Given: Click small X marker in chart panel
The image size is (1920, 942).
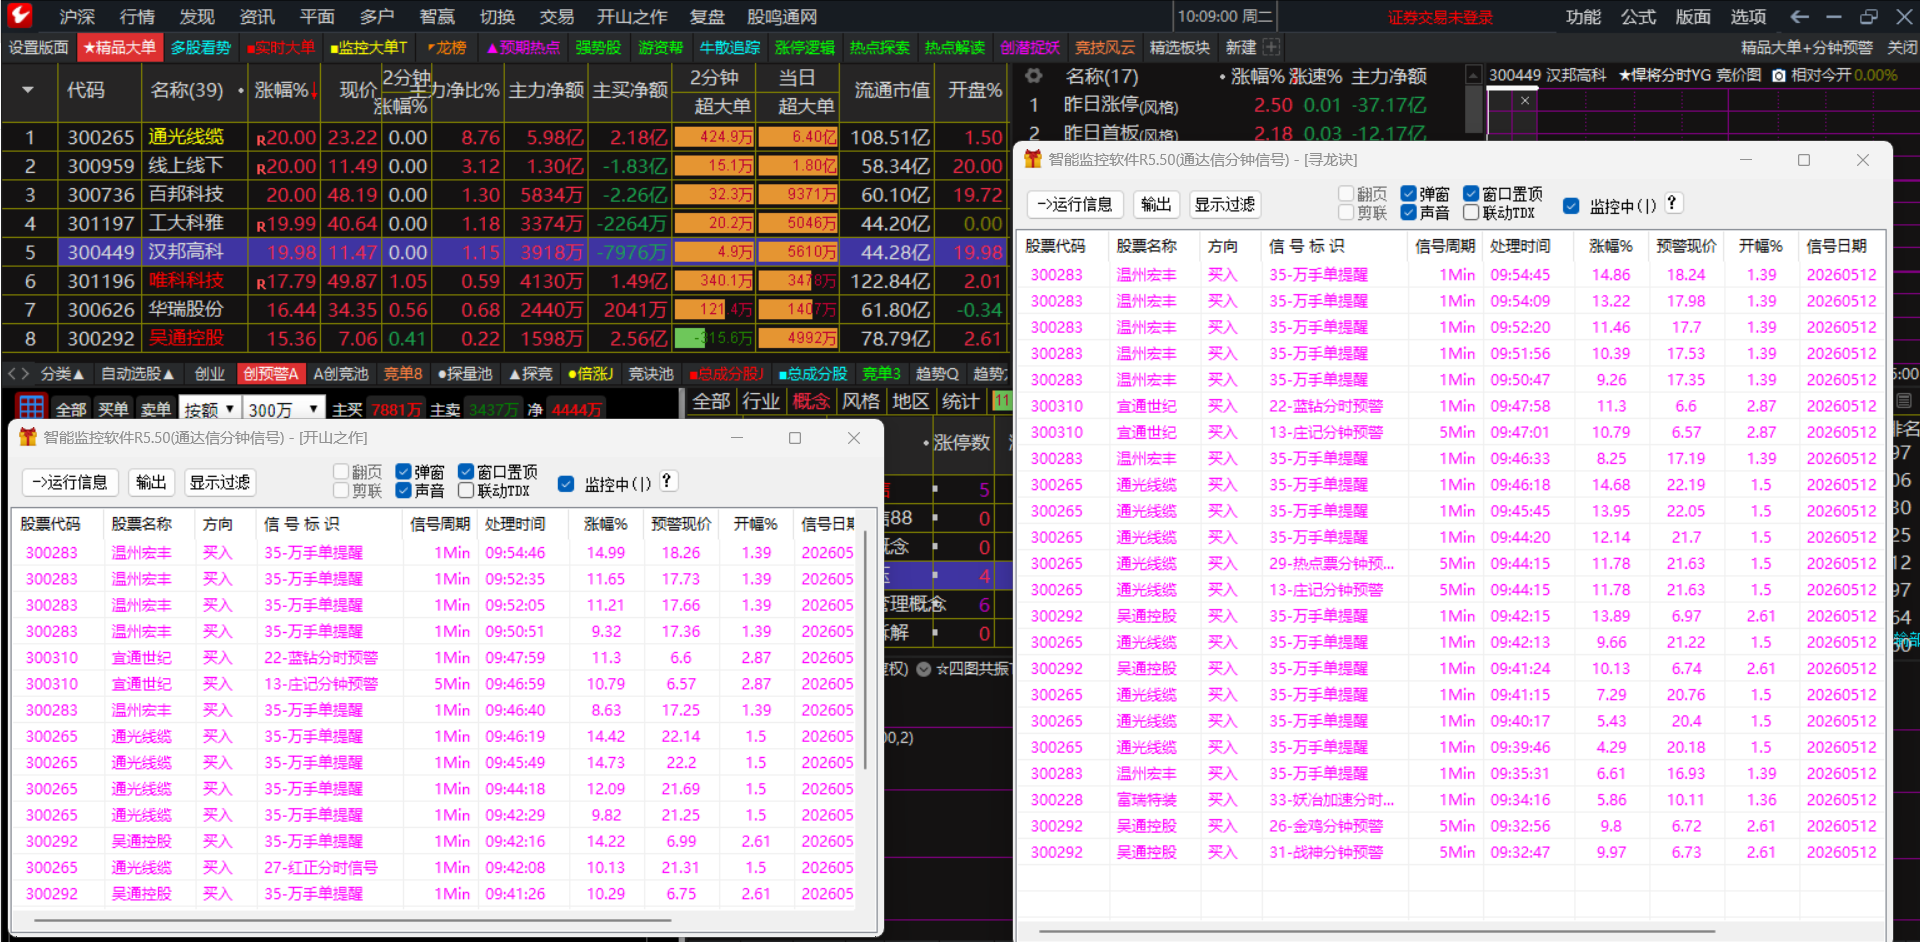Looking at the screenshot, I should [x=1524, y=100].
